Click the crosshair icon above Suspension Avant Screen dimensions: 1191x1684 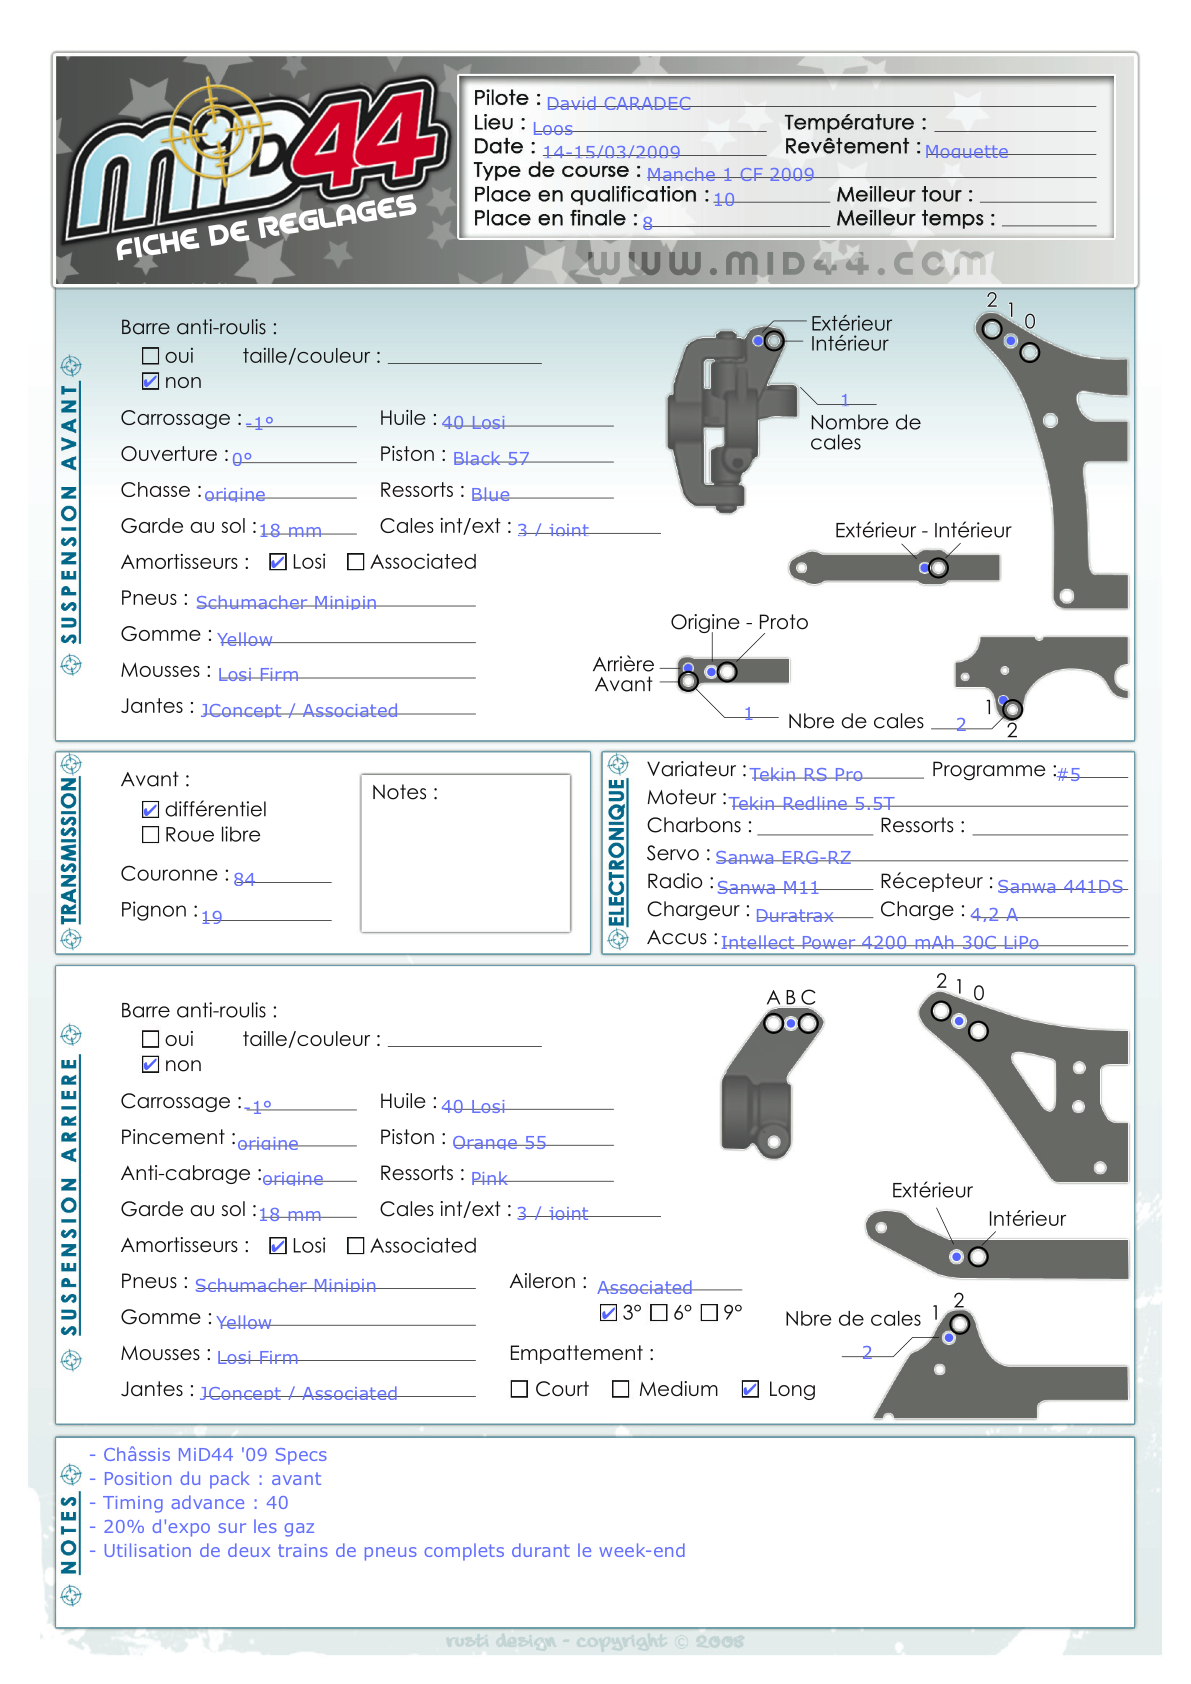(x=71, y=366)
